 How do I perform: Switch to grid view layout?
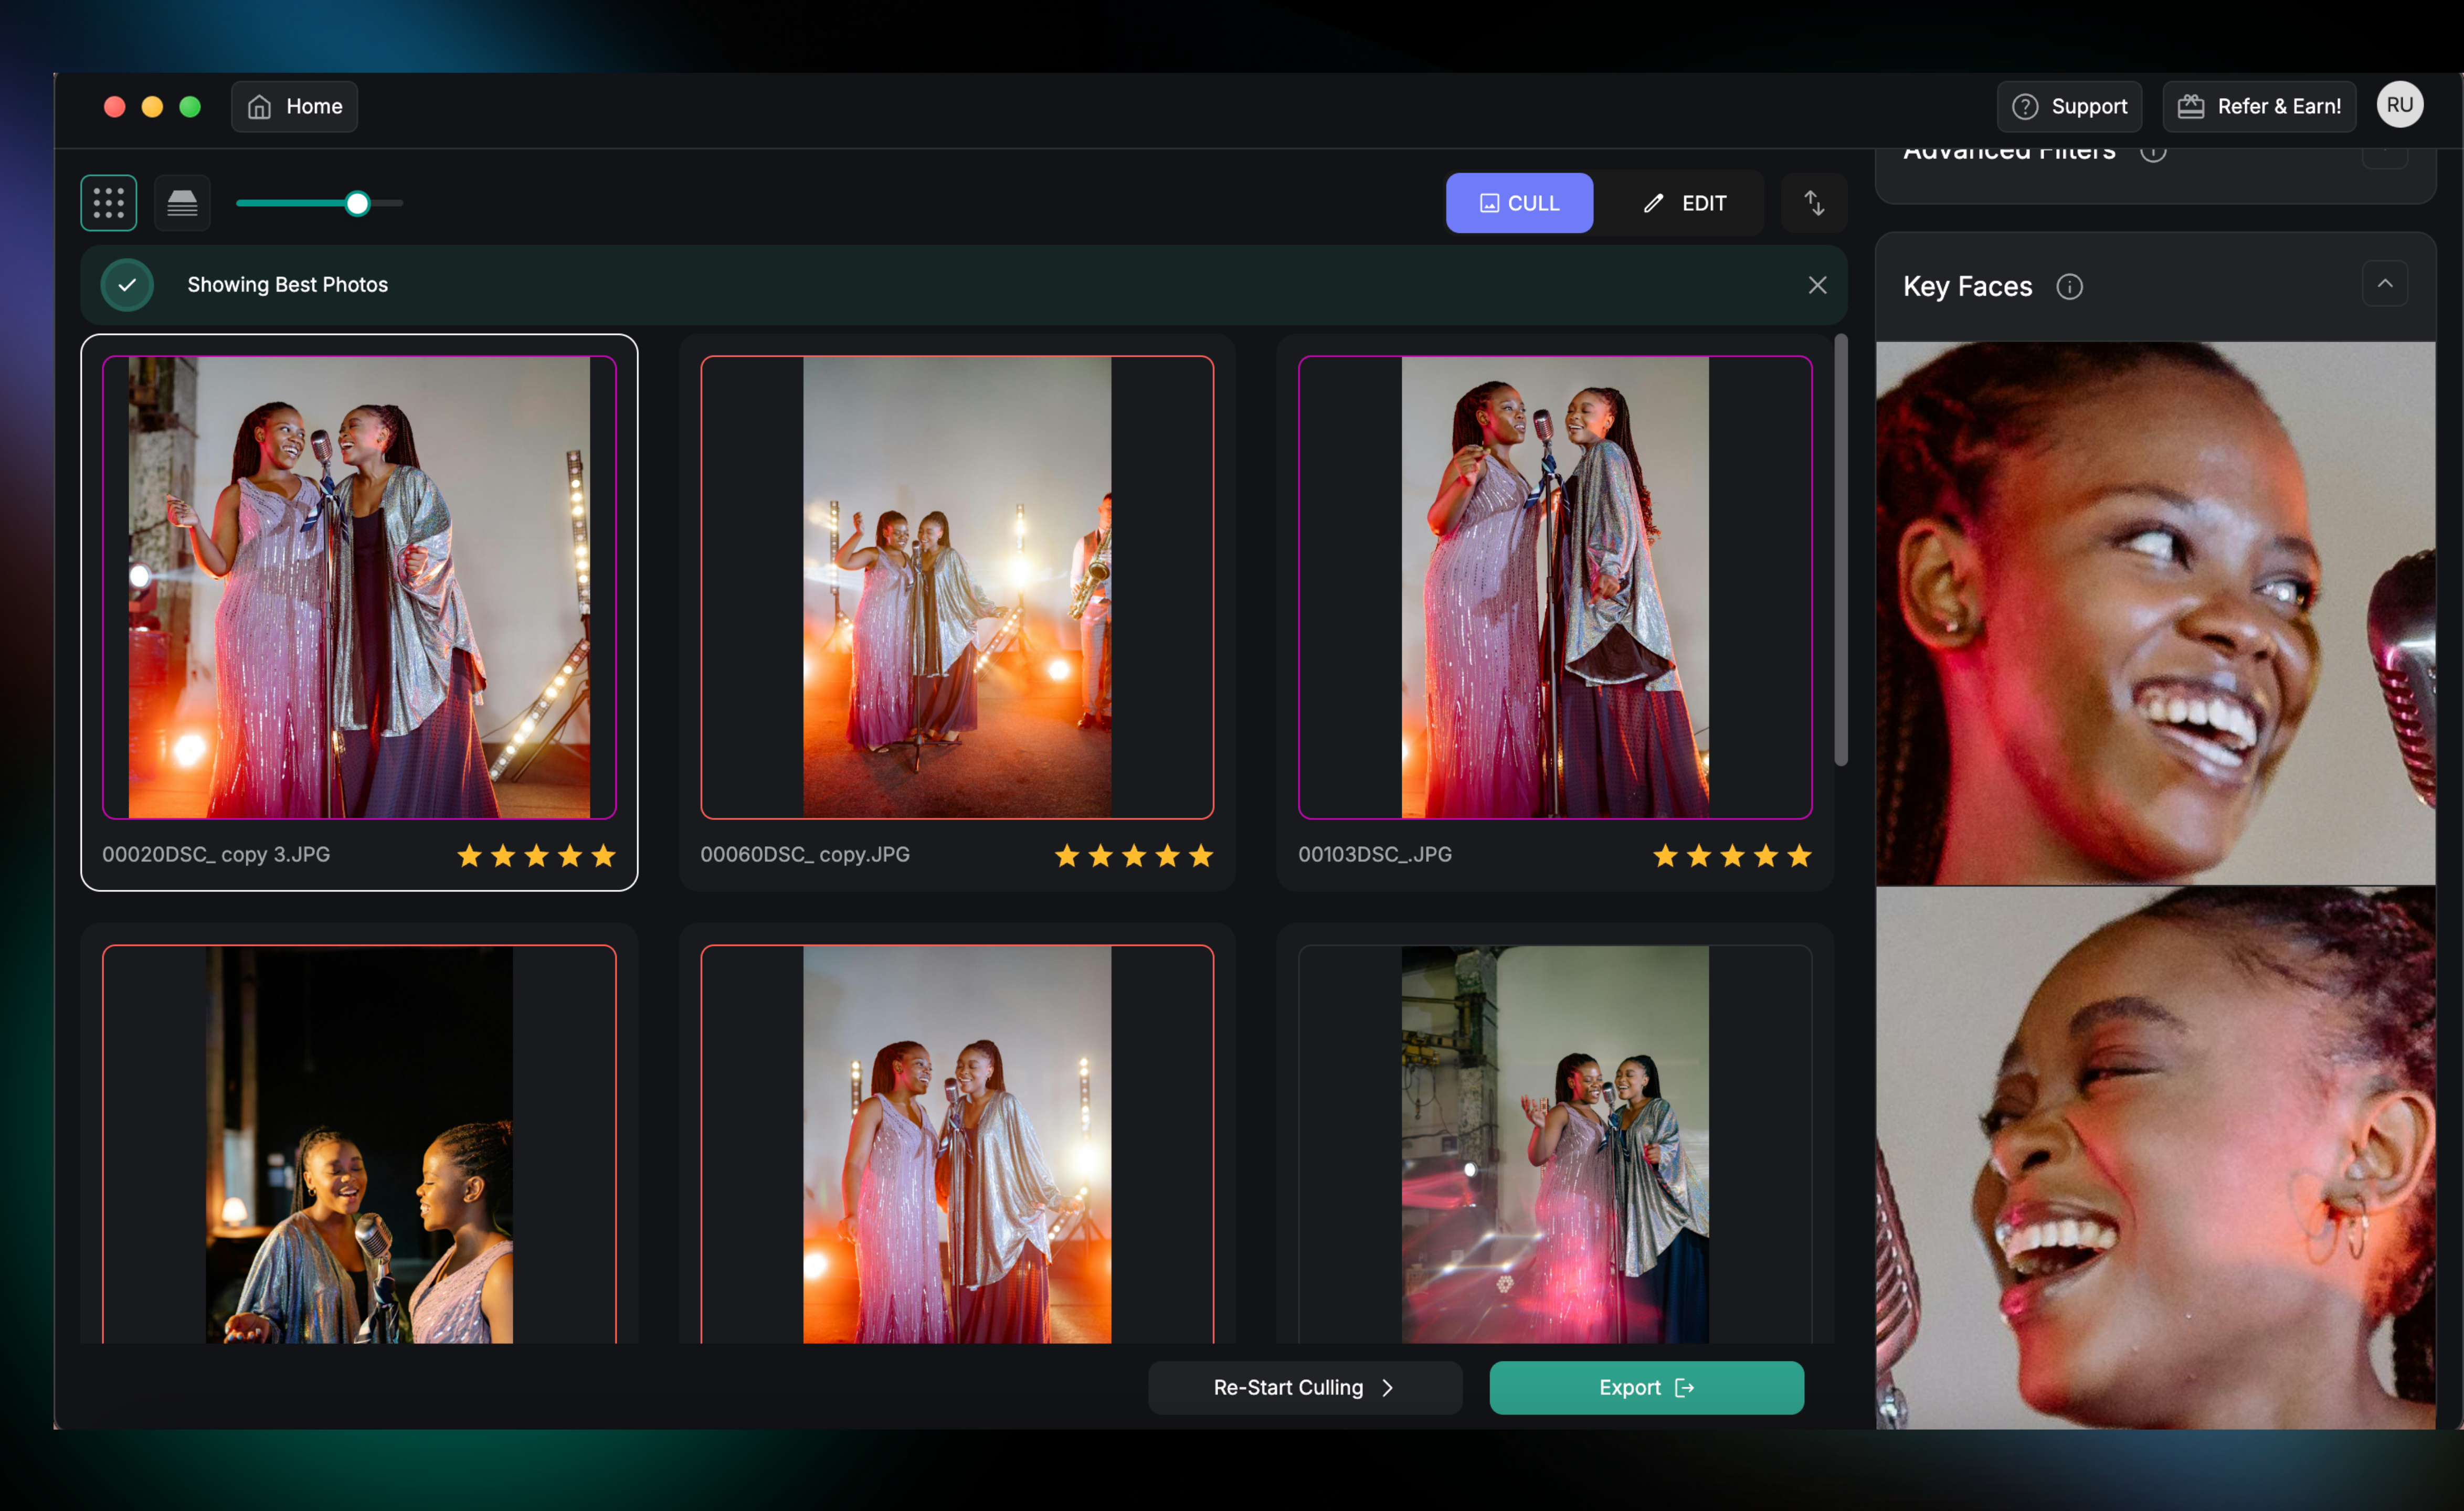(109, 203)
